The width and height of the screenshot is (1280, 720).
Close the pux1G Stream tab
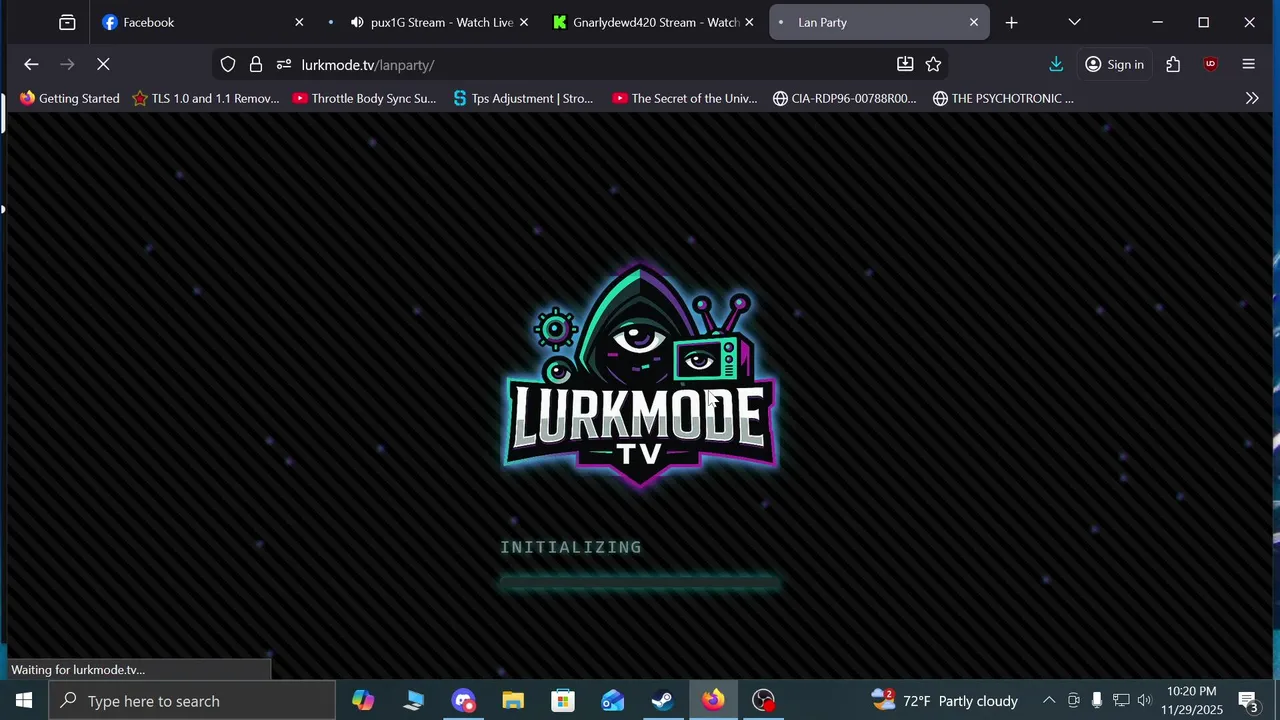coord(523,22)
